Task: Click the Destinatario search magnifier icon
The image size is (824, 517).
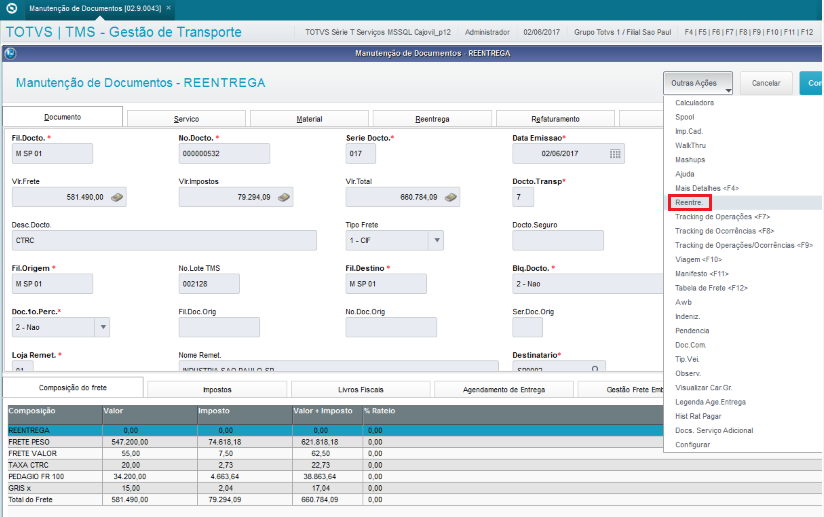Action: (595, 368)
